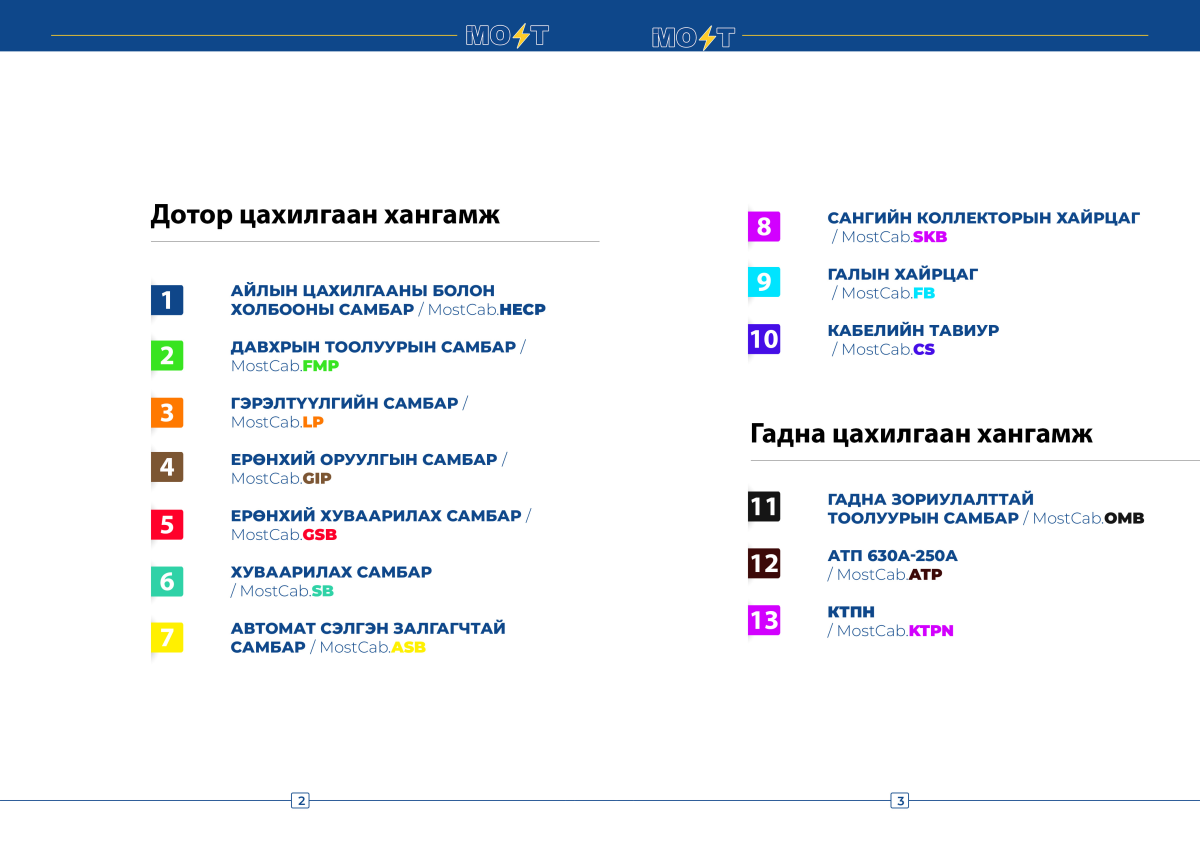Select the green number 2 badge
Screen dimensions: 1200x852
167,356
